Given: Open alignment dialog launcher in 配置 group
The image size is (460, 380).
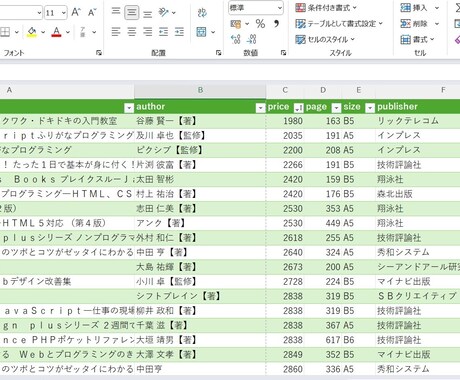Looking at the screenshot, I should click(218, 53).
